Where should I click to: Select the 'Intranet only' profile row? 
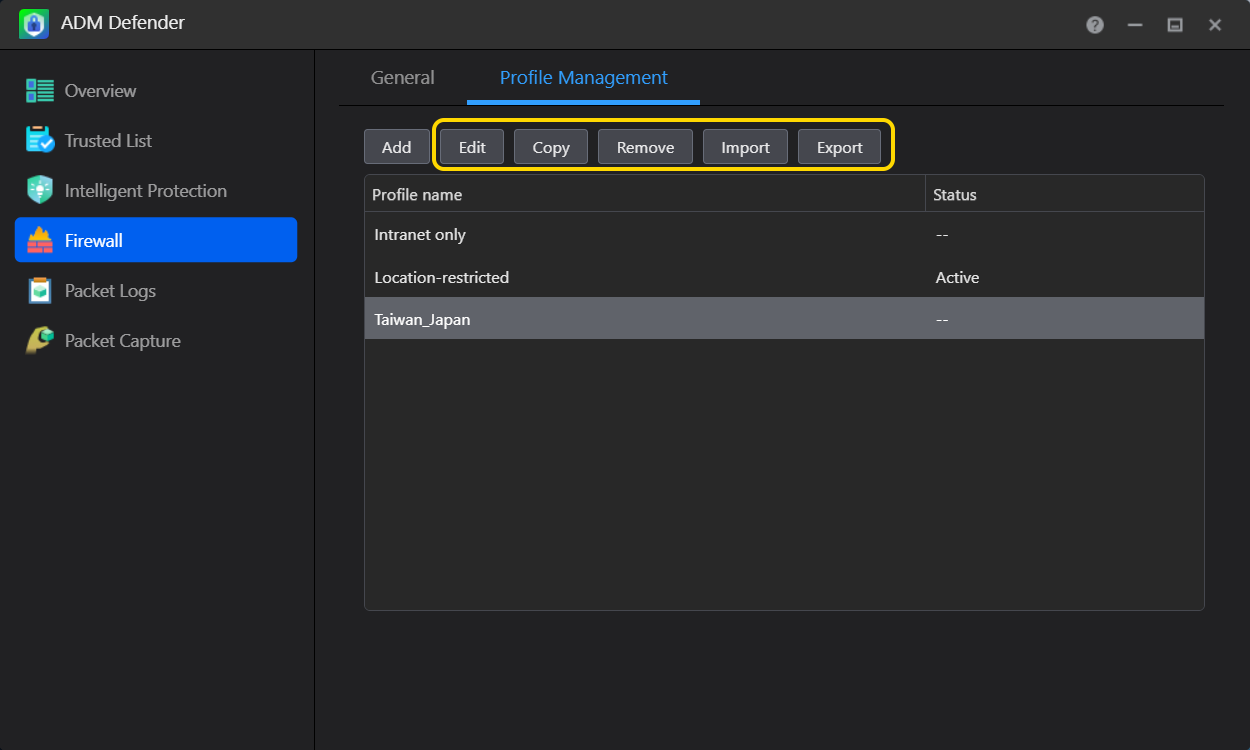point(784,235)
